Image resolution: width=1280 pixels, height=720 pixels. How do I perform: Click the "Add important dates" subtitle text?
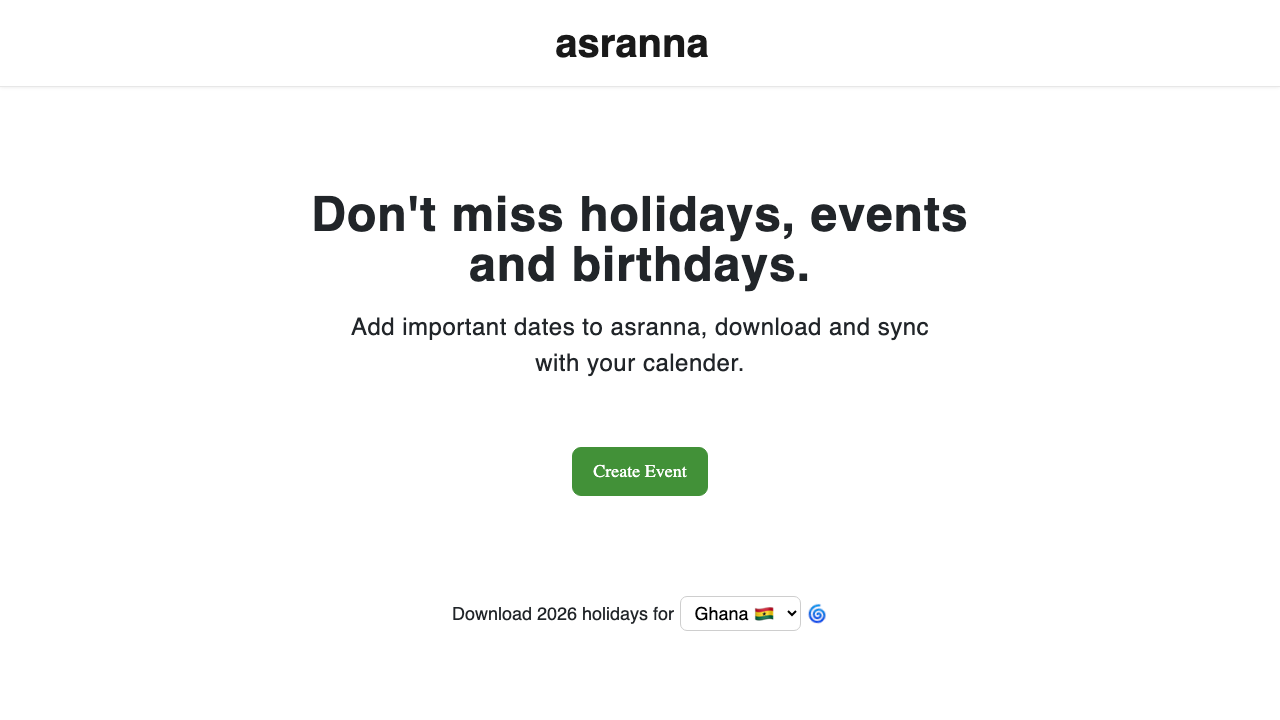tap(639, 327)
